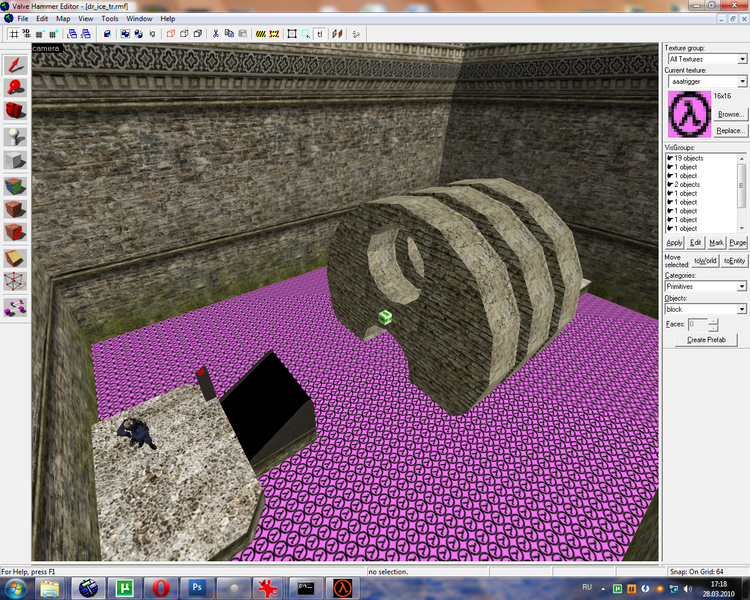Screen dimensions: 750x600
Task: Select the Path tool
Action: coord(15,307)
